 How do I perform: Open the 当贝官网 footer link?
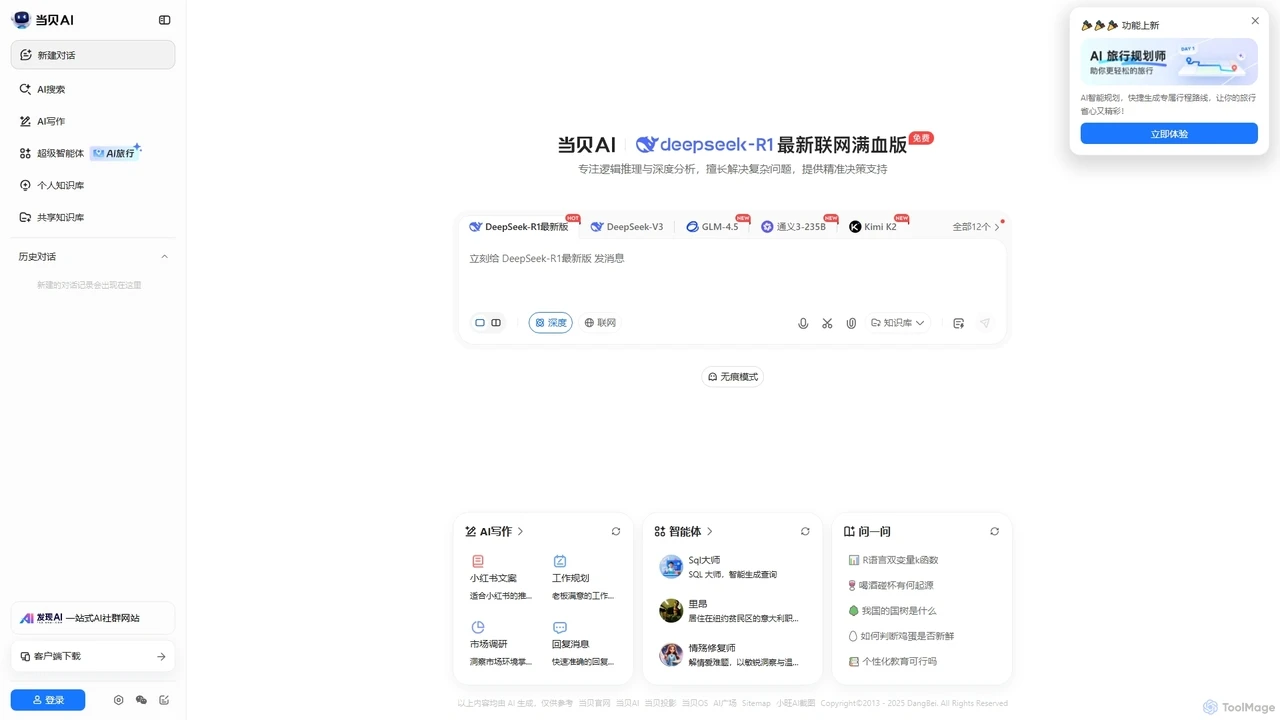click(x=595, y=703)
